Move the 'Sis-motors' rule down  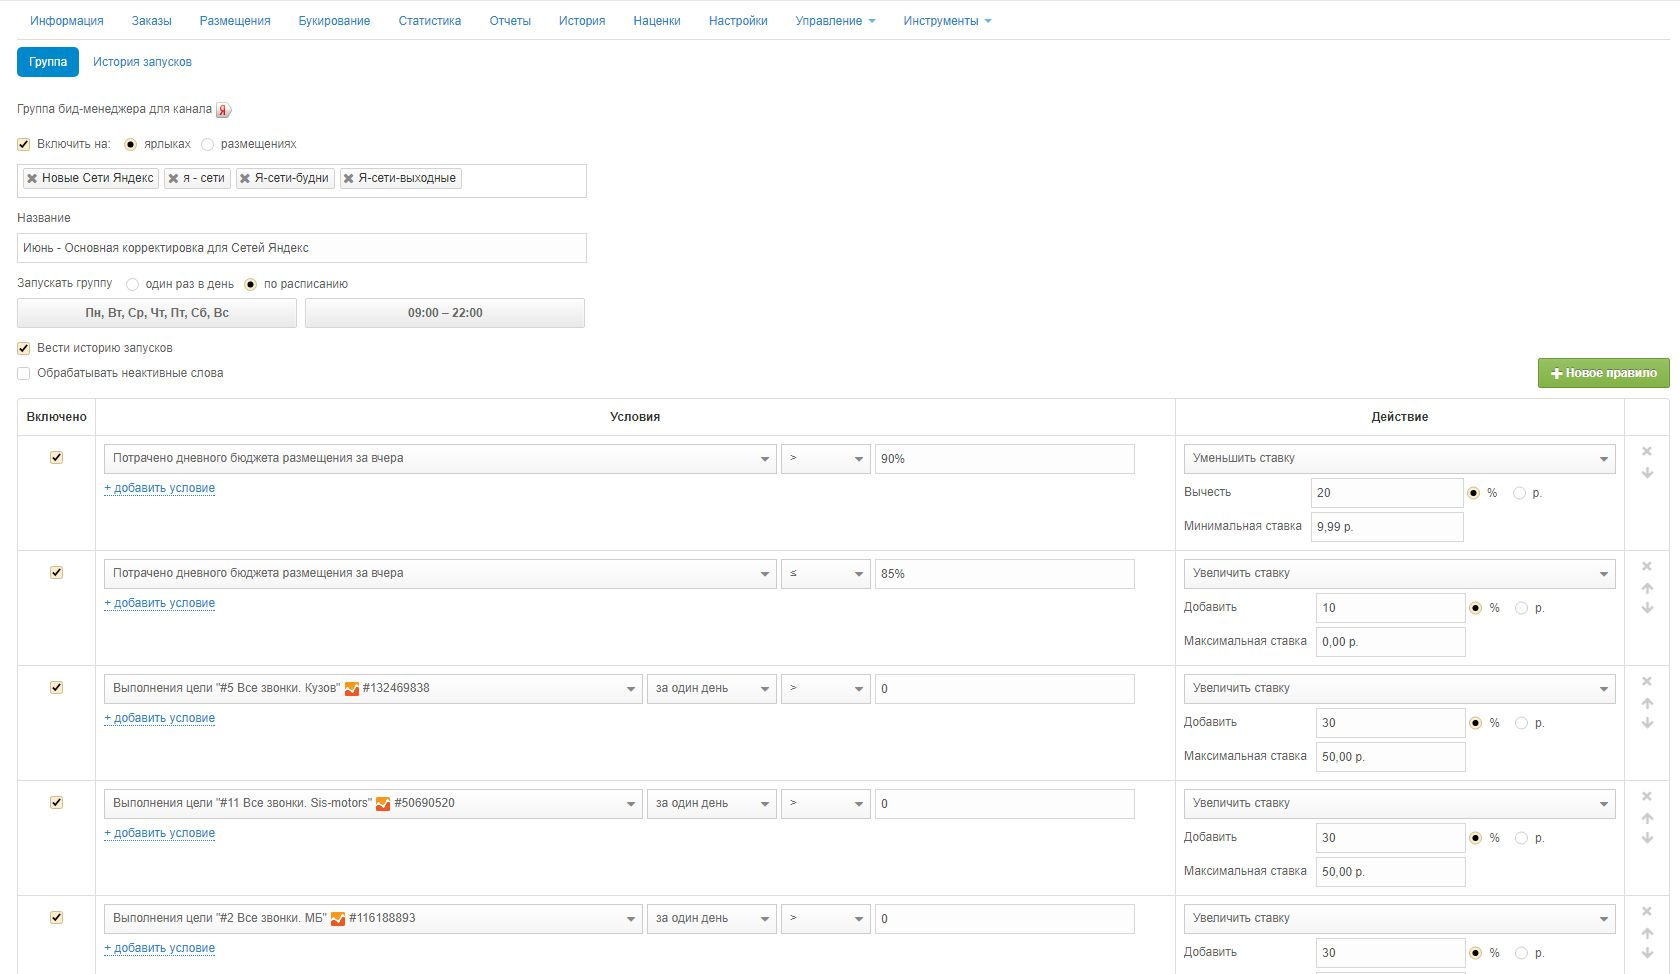click(1647, 838)
